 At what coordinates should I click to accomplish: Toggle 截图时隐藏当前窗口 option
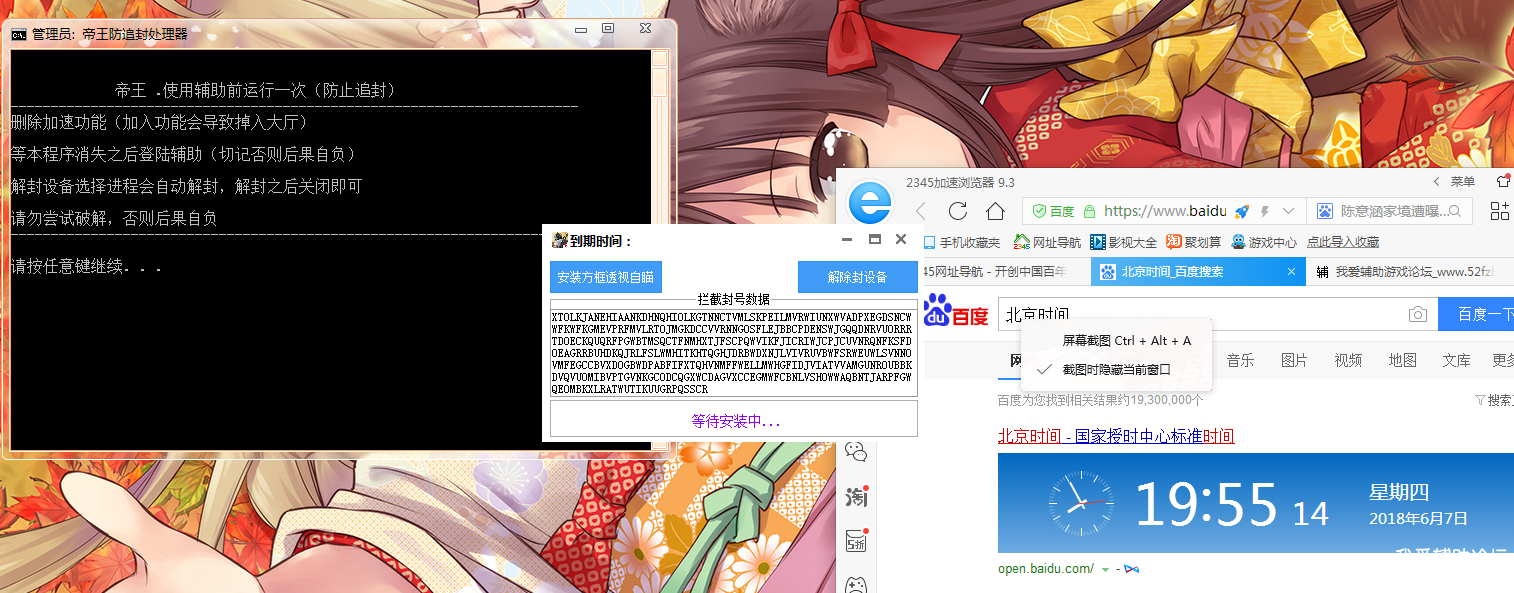pos(1116,369)
